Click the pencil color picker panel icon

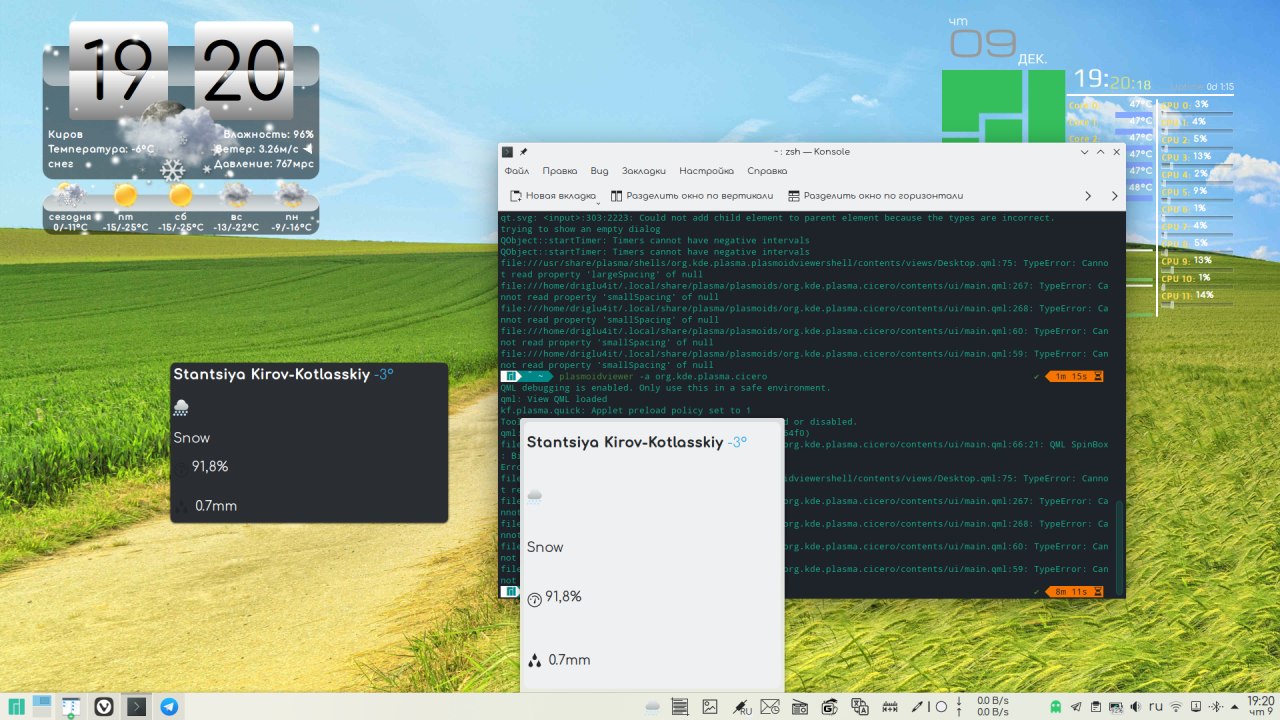[917, 707]
